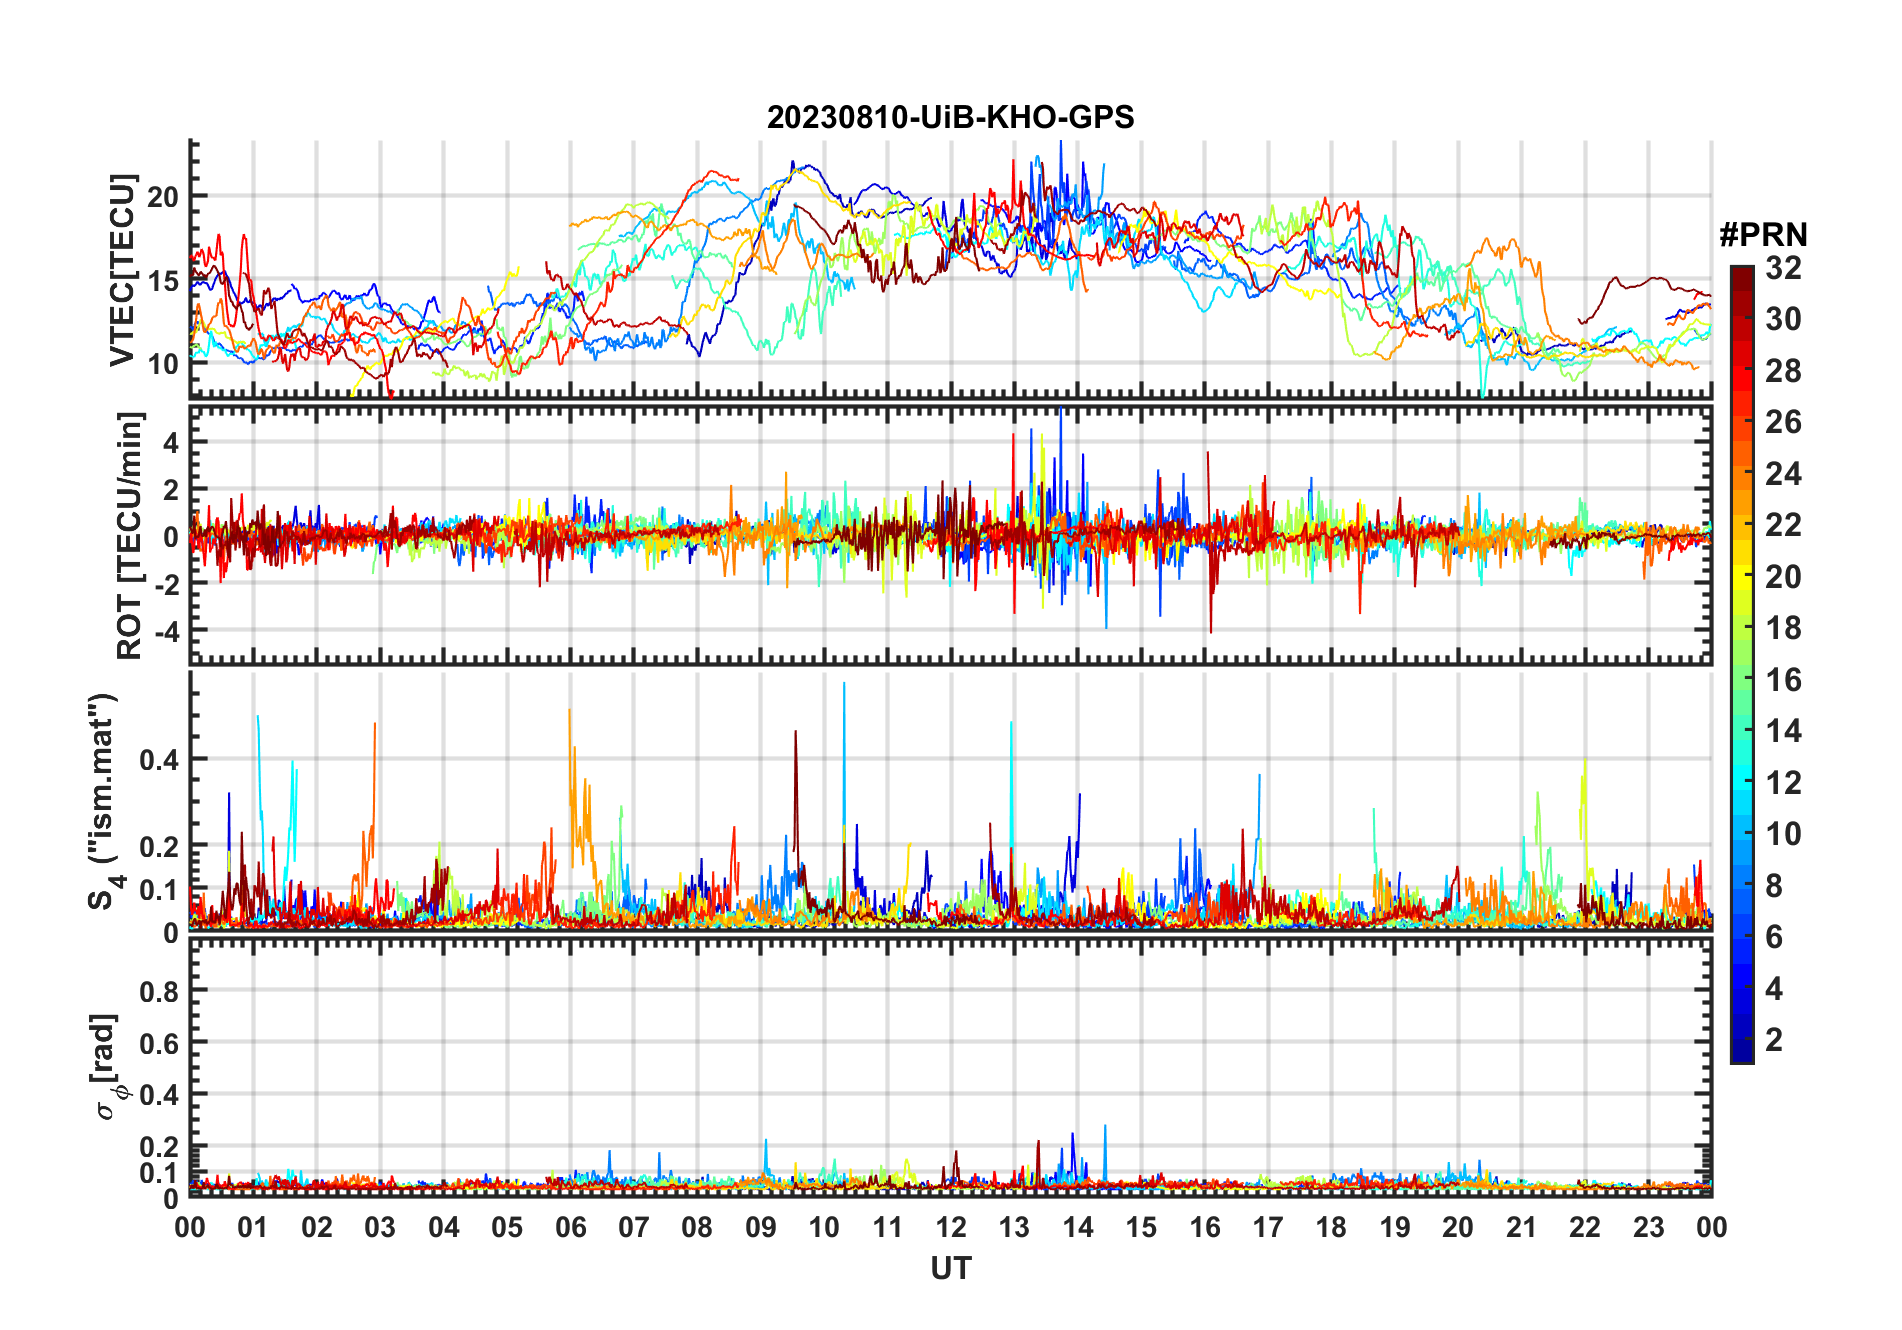The image size is (1902, 1330).
Task: Click the 19 hour label on UT axis
Action: click(x=1395, y=1228)
